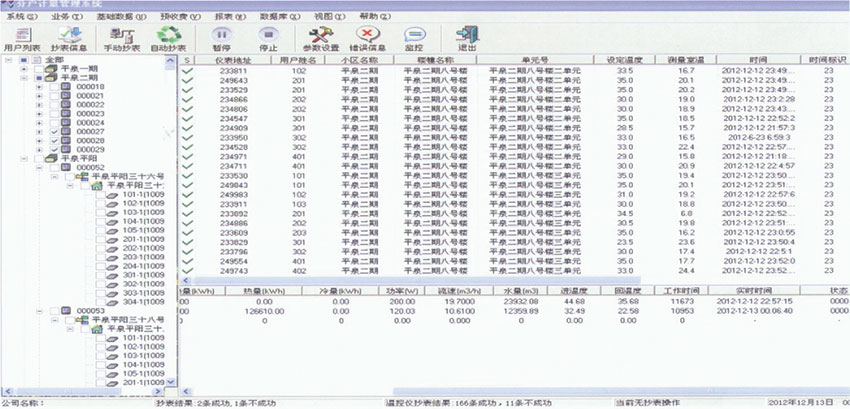Uncheck the 000027 tree checkbox
Screen dimensions: 850x409
pyautogui.click(x=52, y=132)
